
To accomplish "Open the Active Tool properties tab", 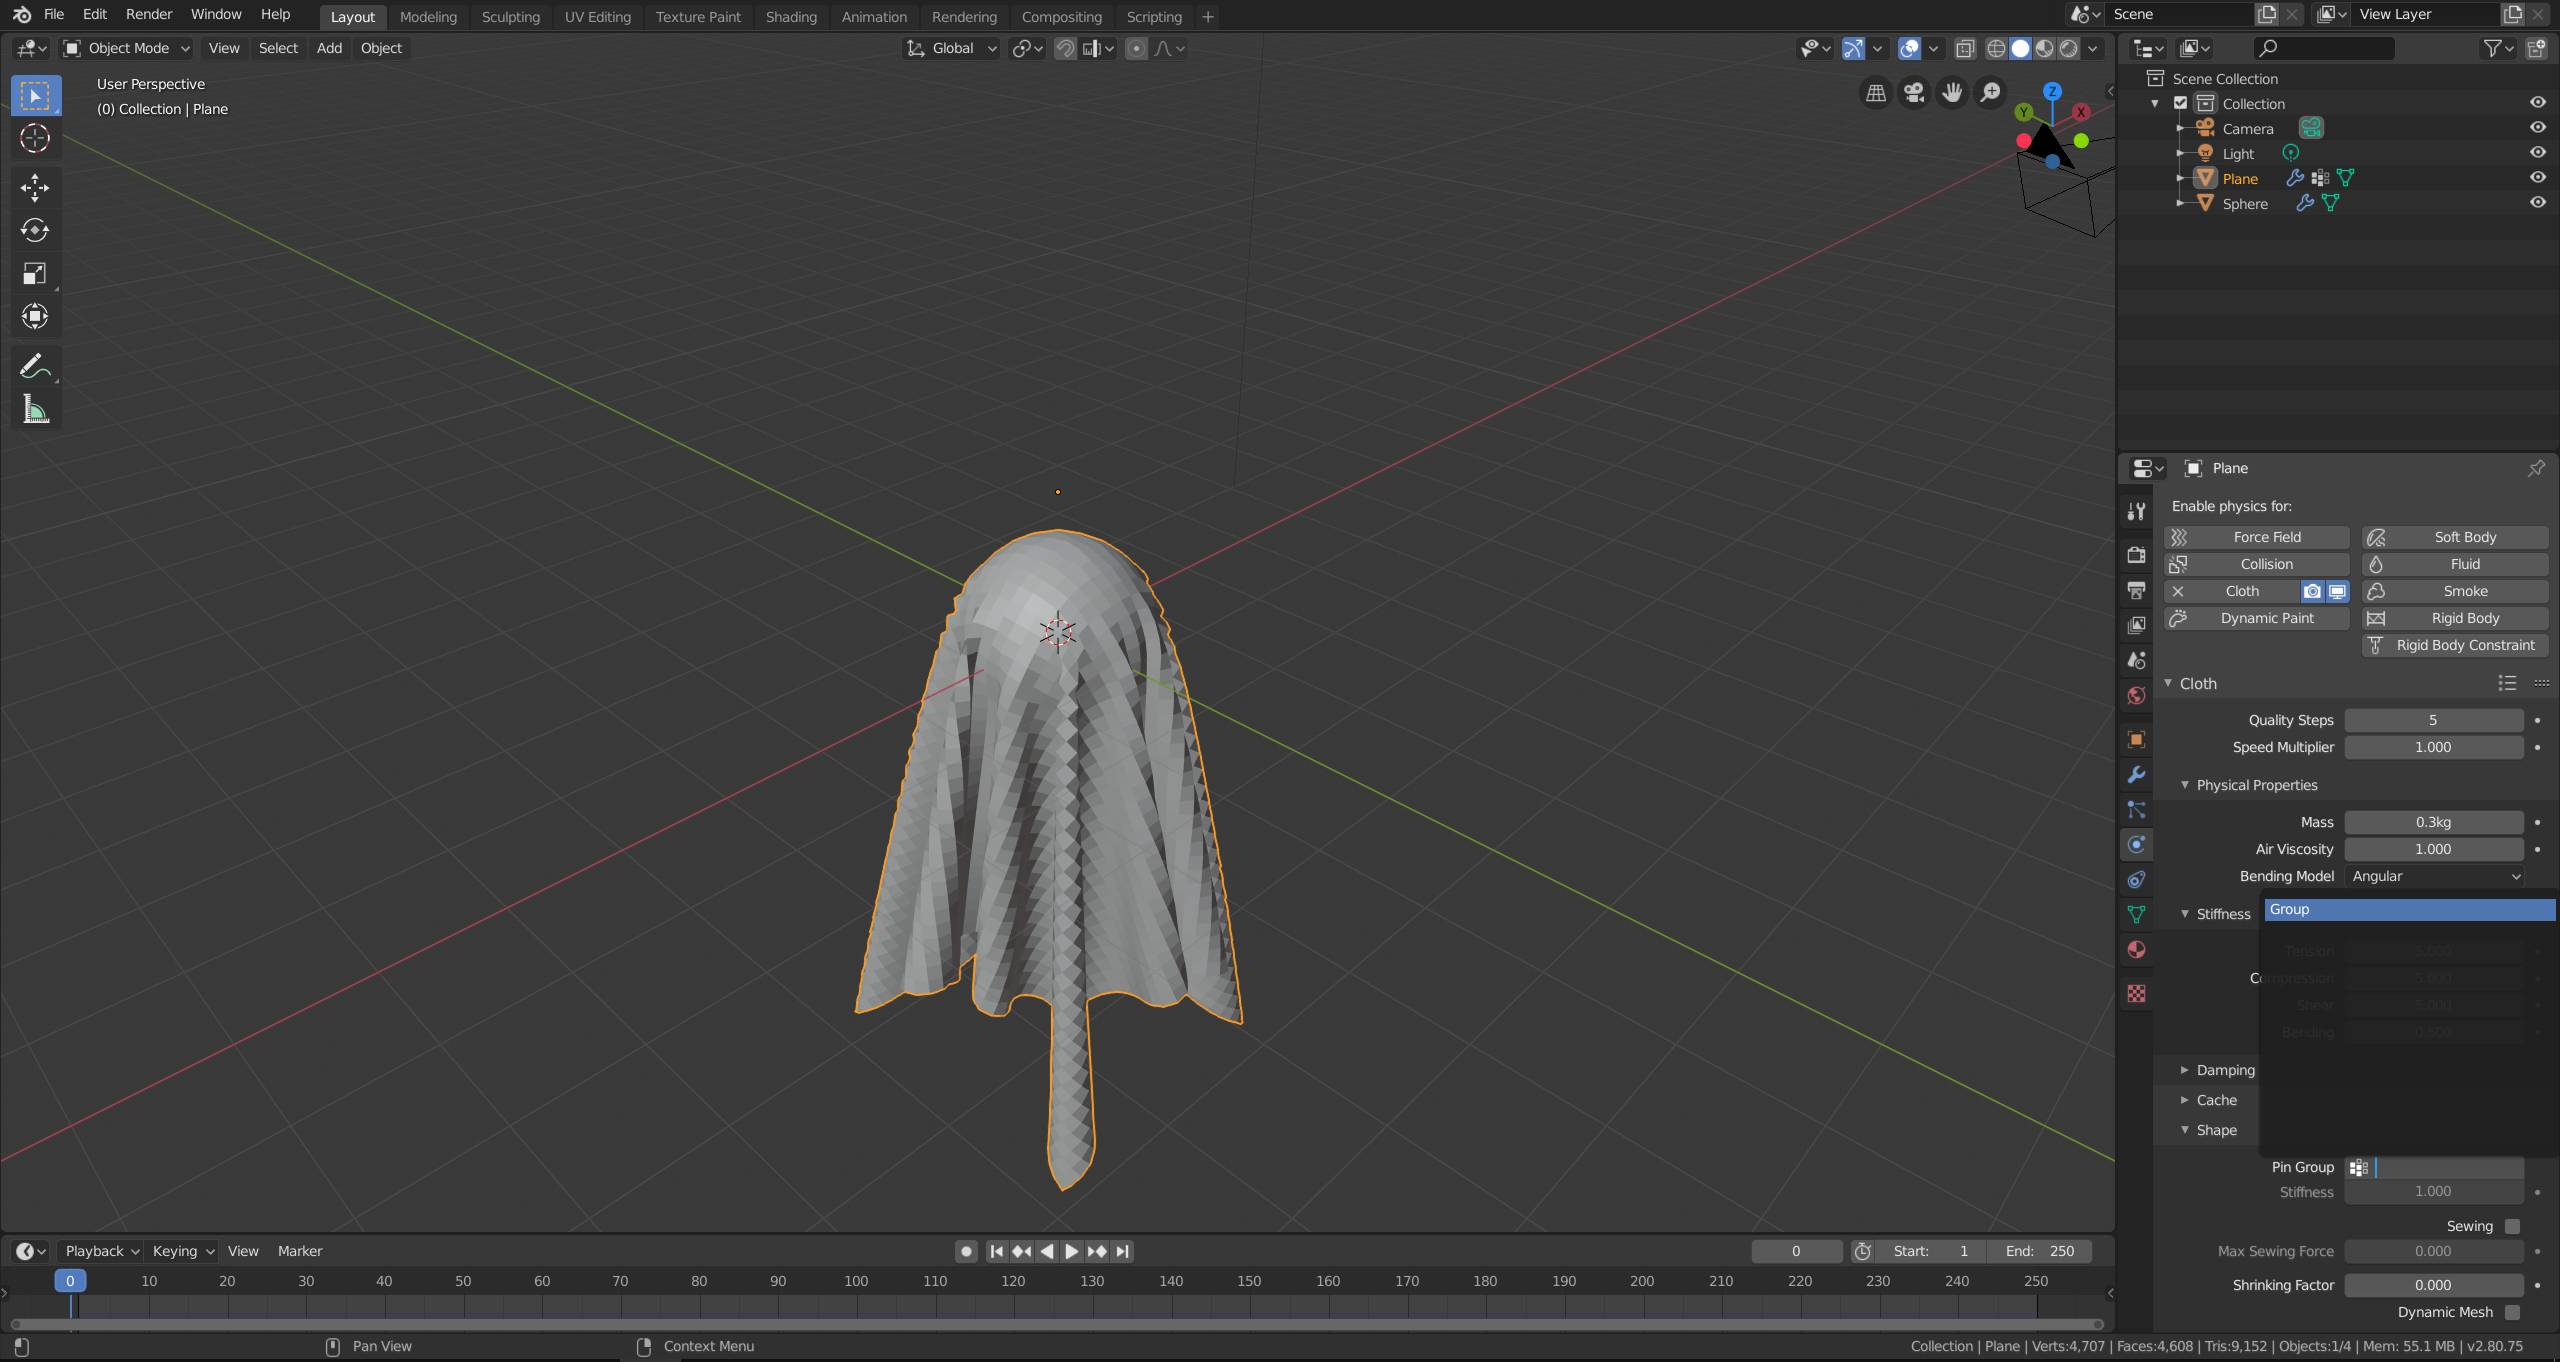I will (x=2136, y=511).
